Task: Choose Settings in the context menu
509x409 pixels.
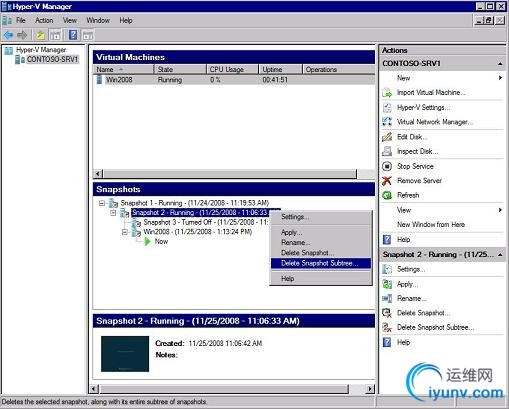Action: click(x=321, y=217)
